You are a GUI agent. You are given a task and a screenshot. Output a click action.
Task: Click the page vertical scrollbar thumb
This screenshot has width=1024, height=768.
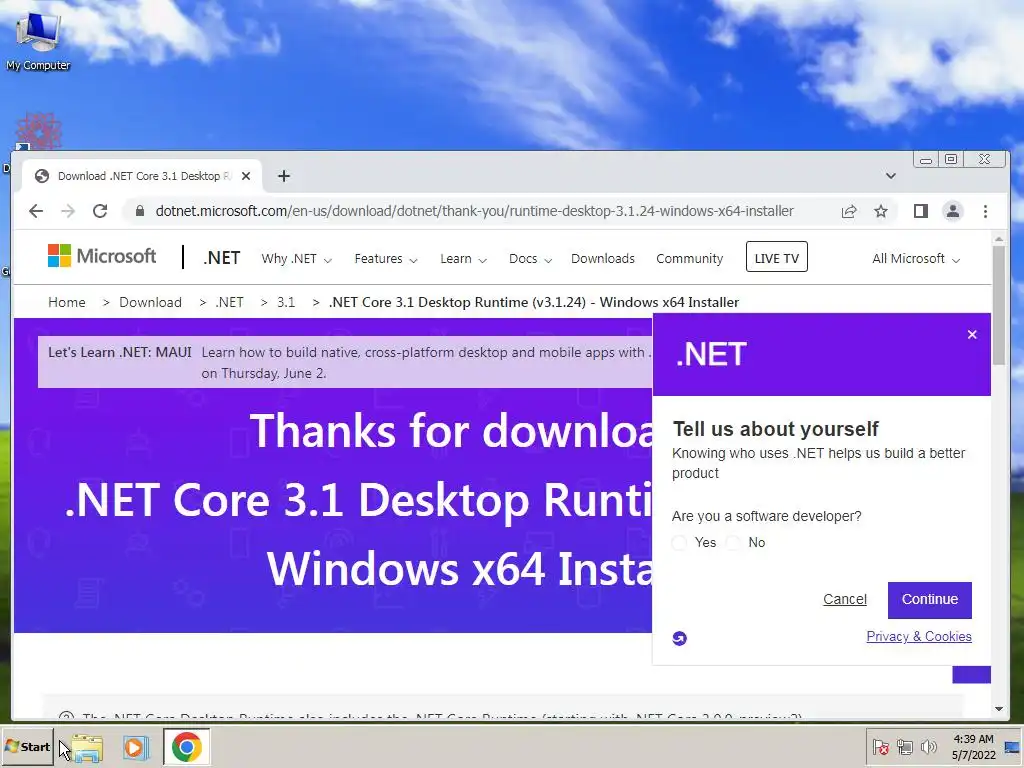point(999,306)
